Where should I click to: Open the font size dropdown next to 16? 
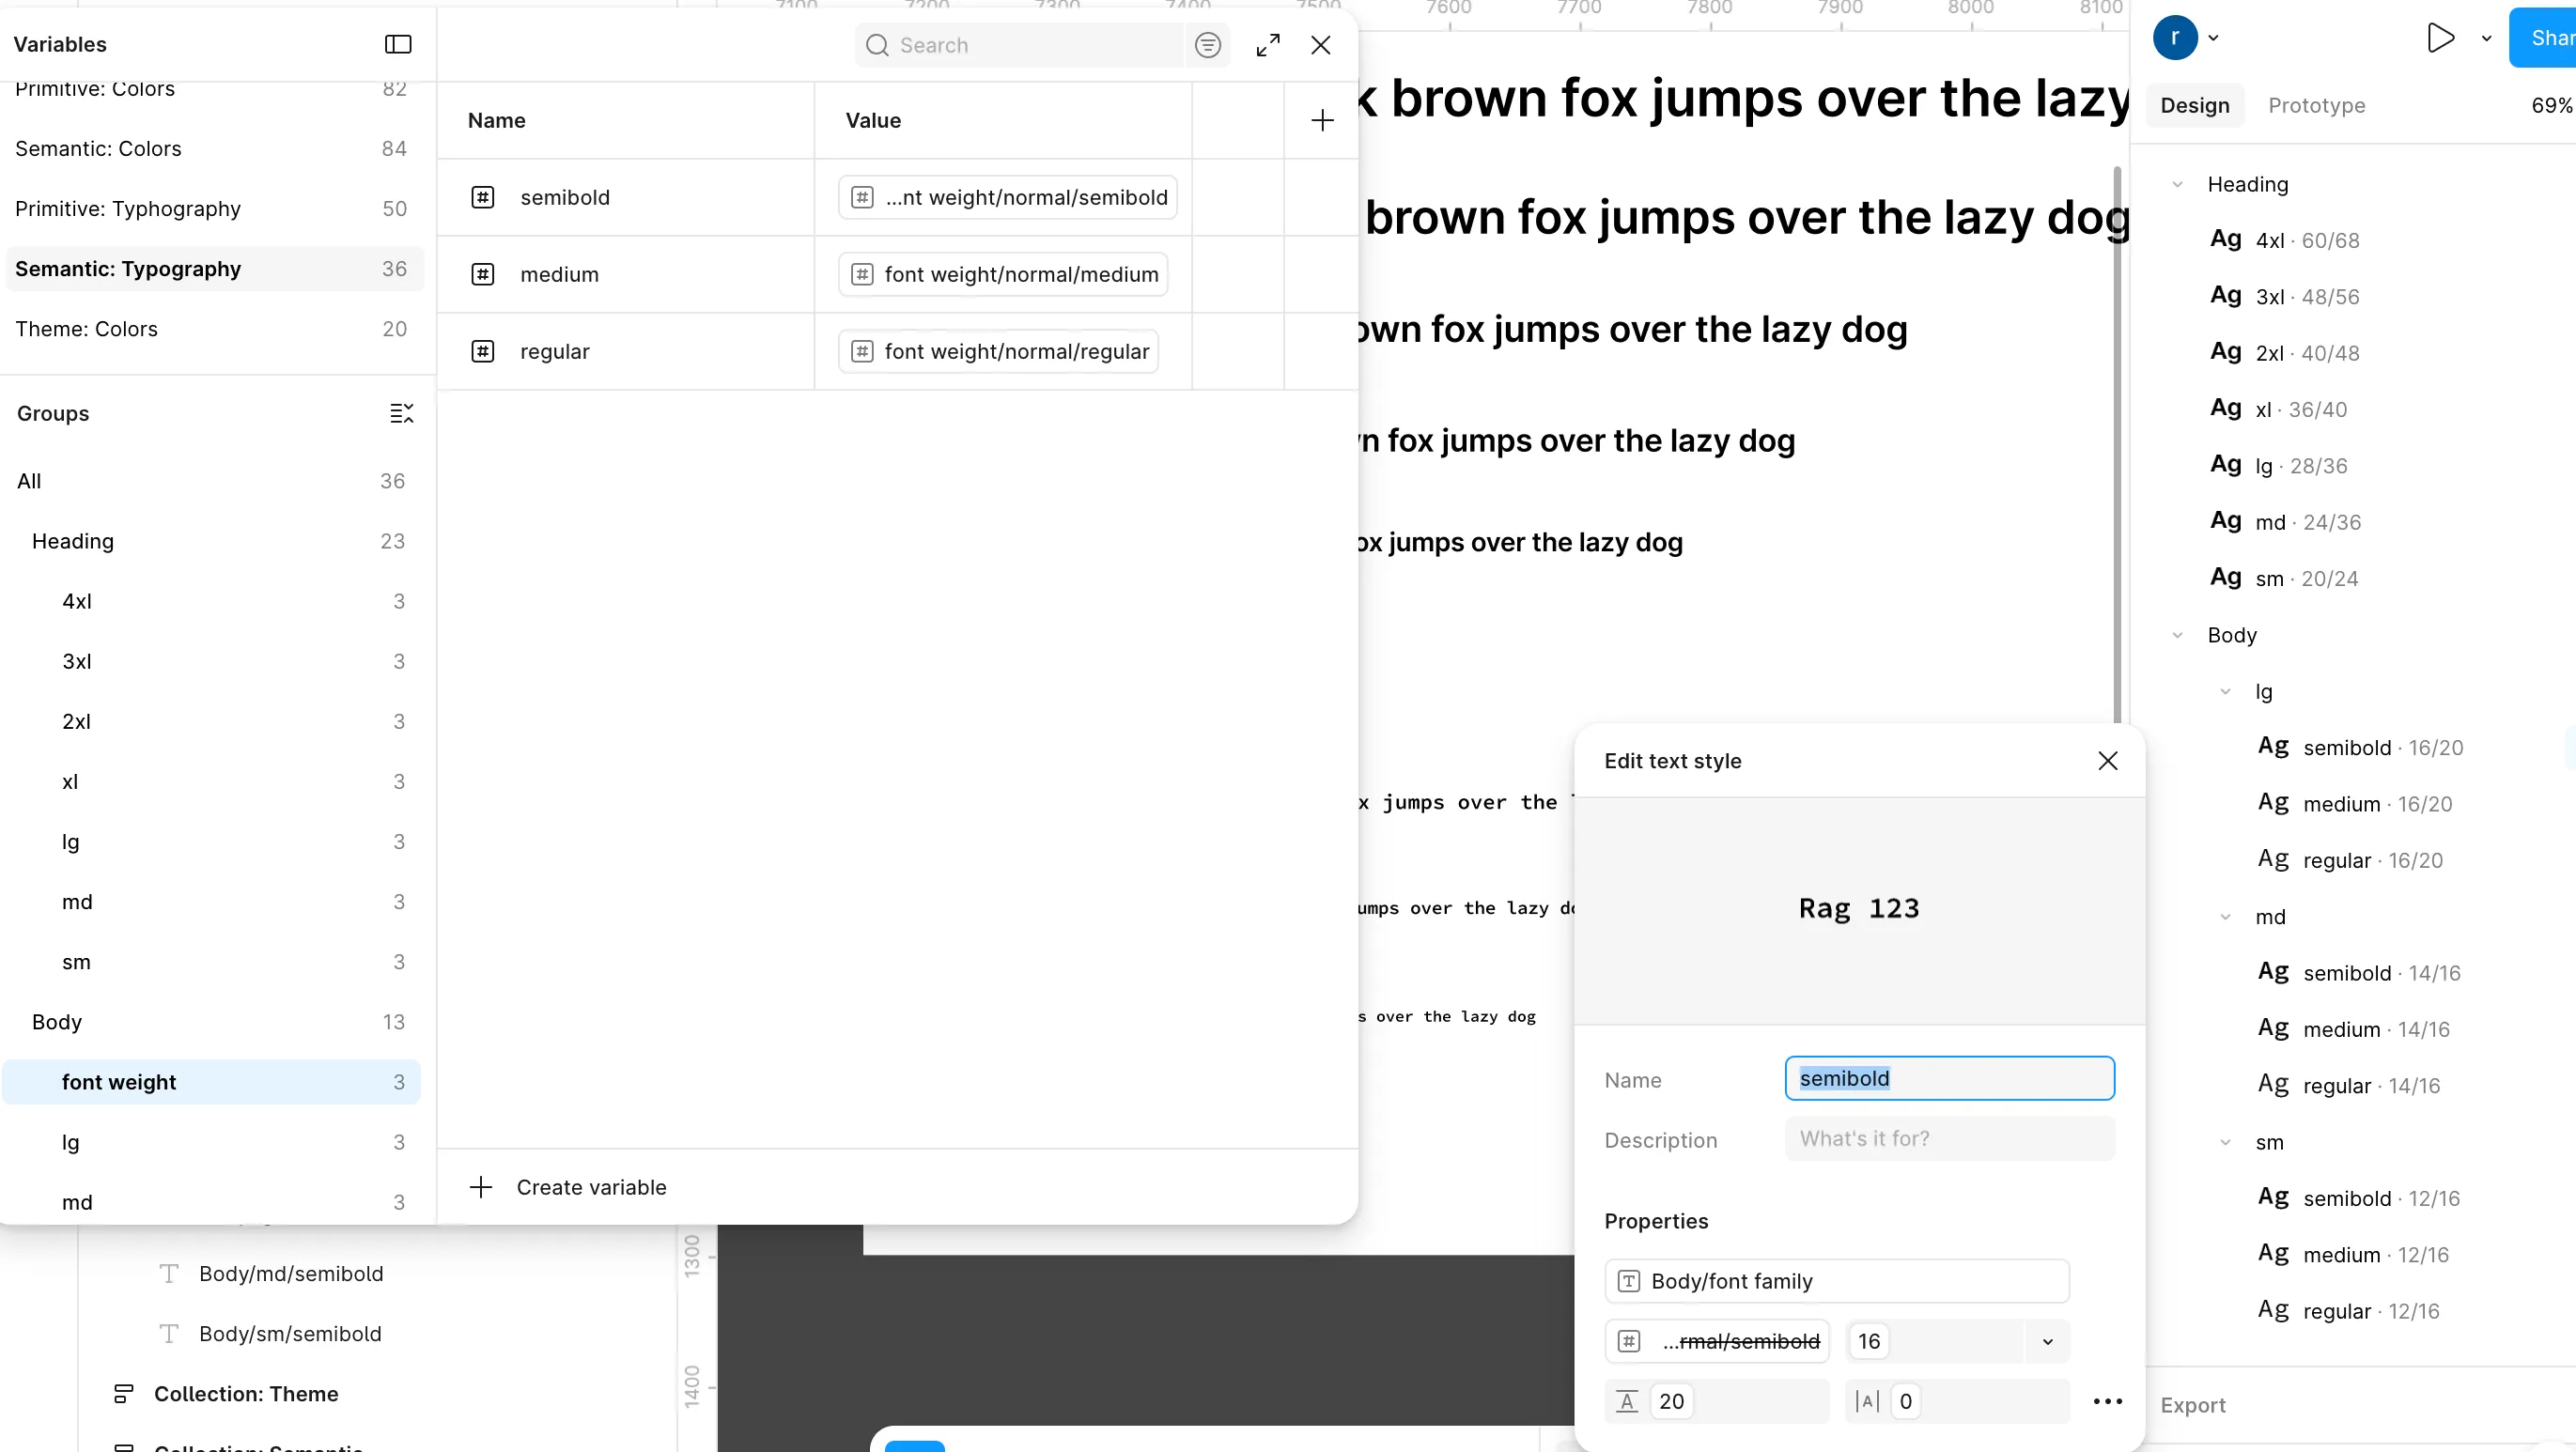[2047, 1341]
